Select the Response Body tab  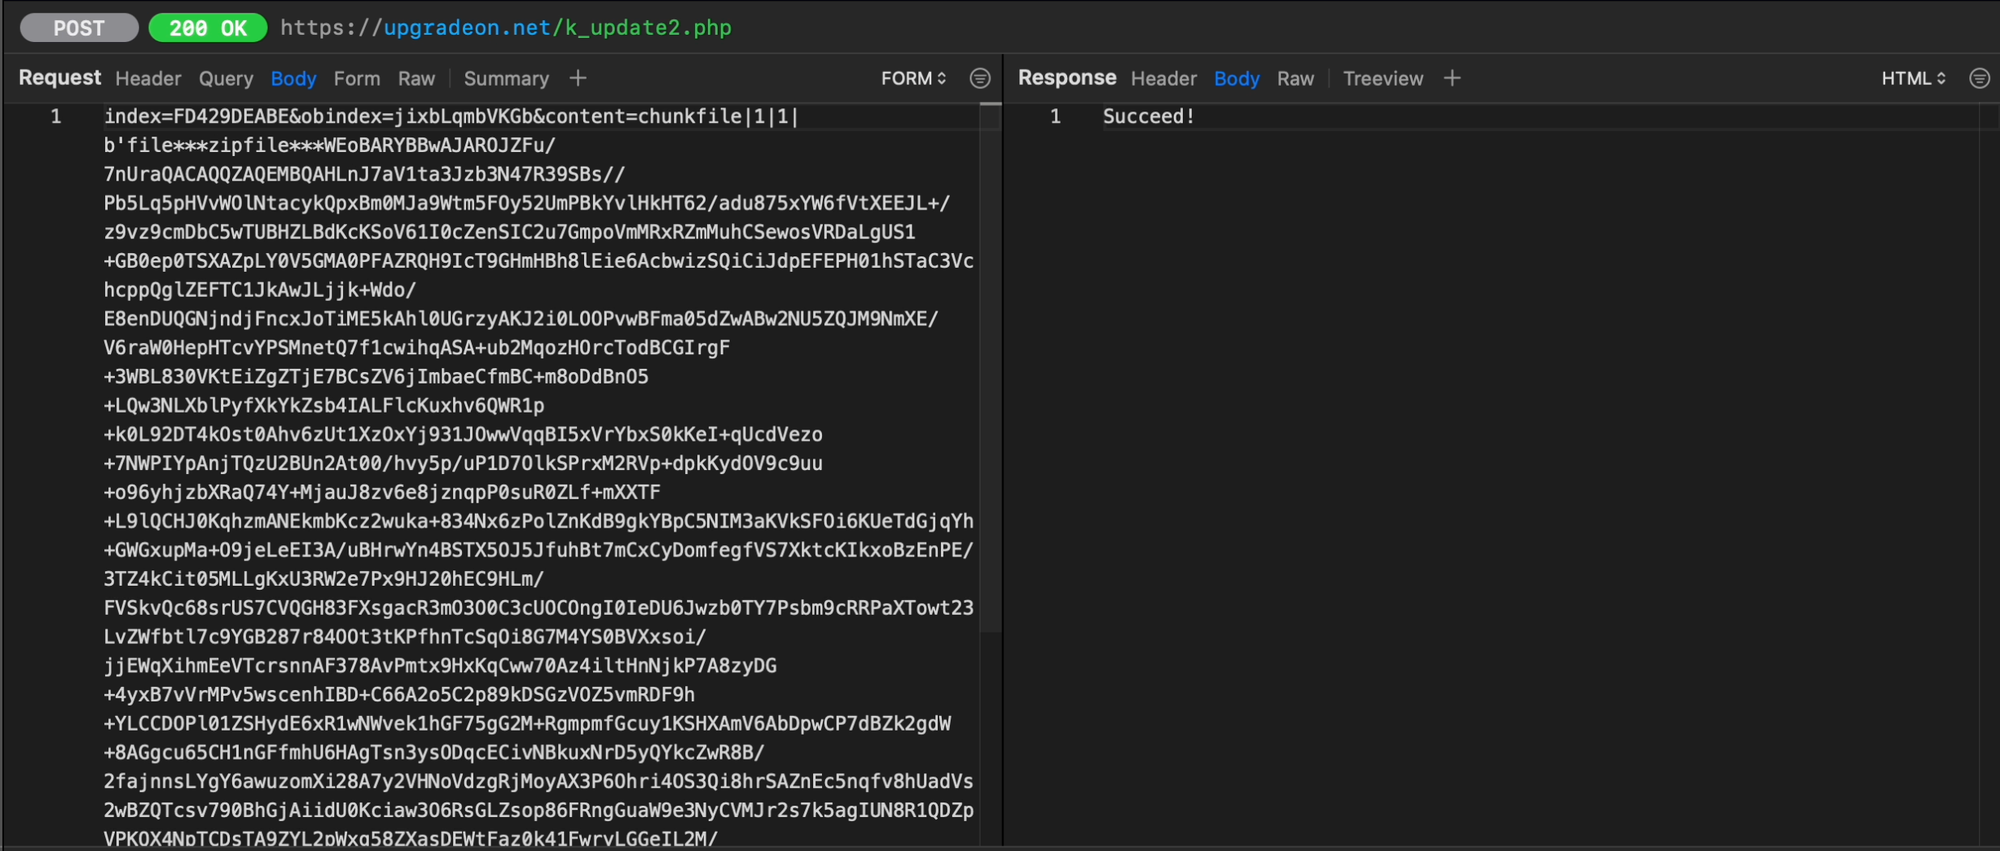1236,78
